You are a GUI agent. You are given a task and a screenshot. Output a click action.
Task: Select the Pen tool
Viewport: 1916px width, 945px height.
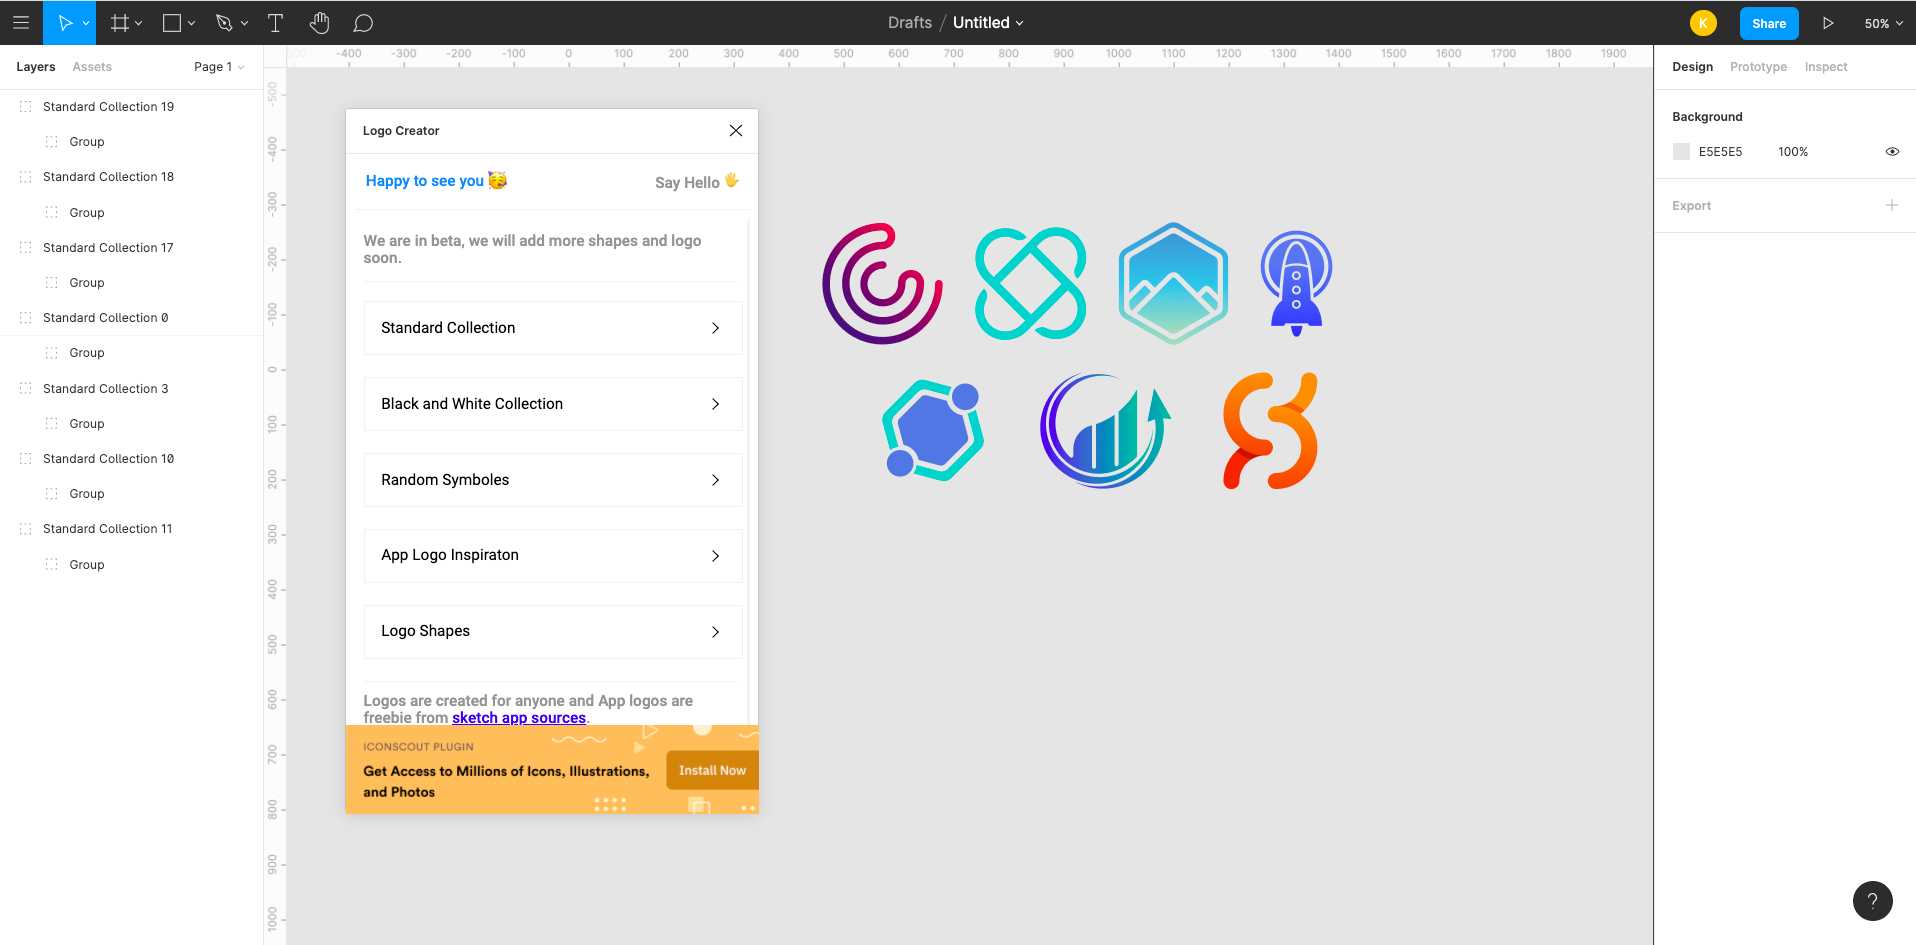(x=224, y=22)
